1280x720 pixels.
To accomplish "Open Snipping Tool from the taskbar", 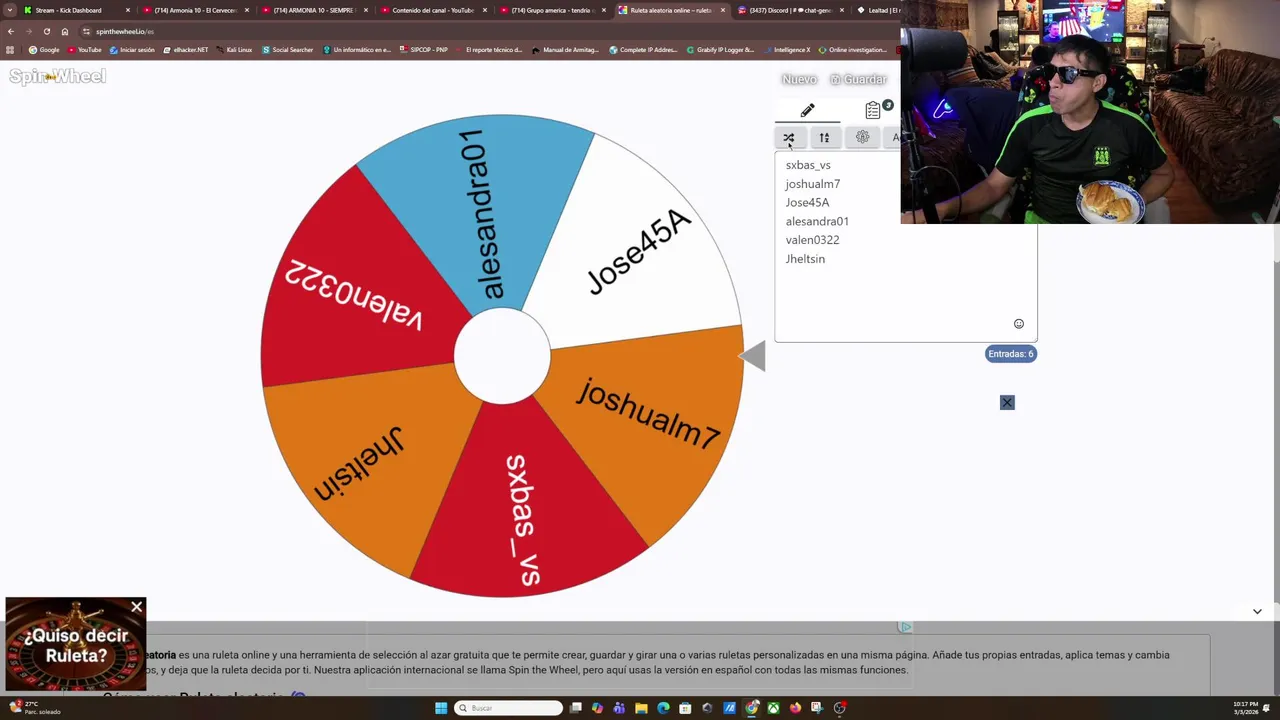I will pyautogui.click(x=817, y=708).
